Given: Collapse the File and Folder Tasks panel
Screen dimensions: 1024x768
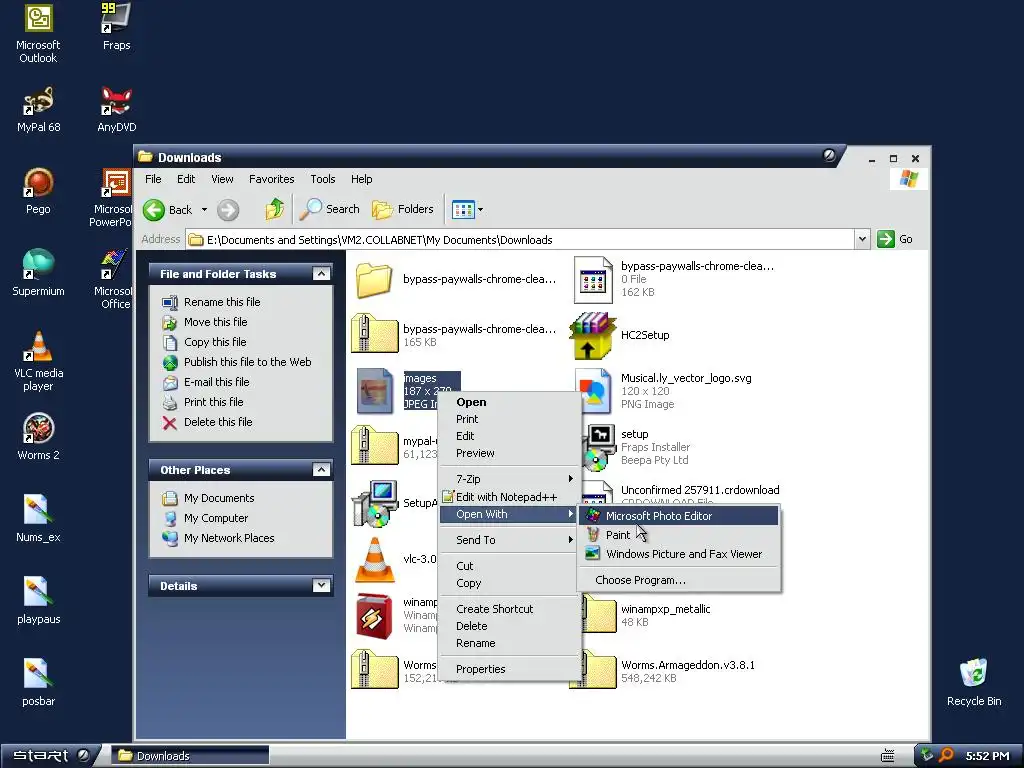Looking at the screenshot, I should tap(321, 274).
